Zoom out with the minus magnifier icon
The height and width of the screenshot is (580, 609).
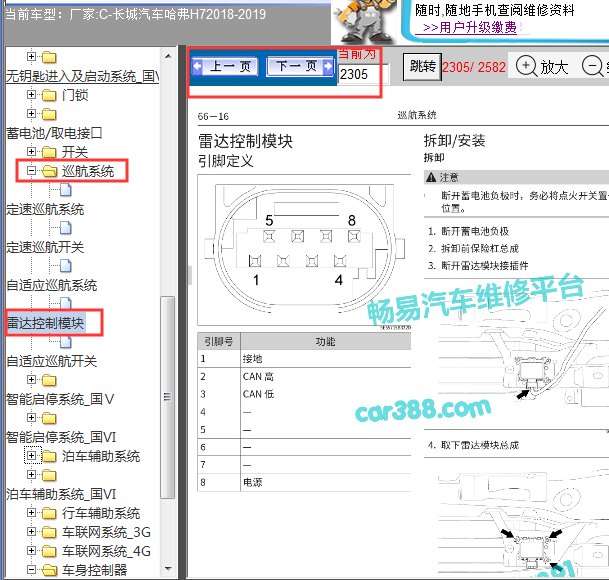[x=592, y=65]
